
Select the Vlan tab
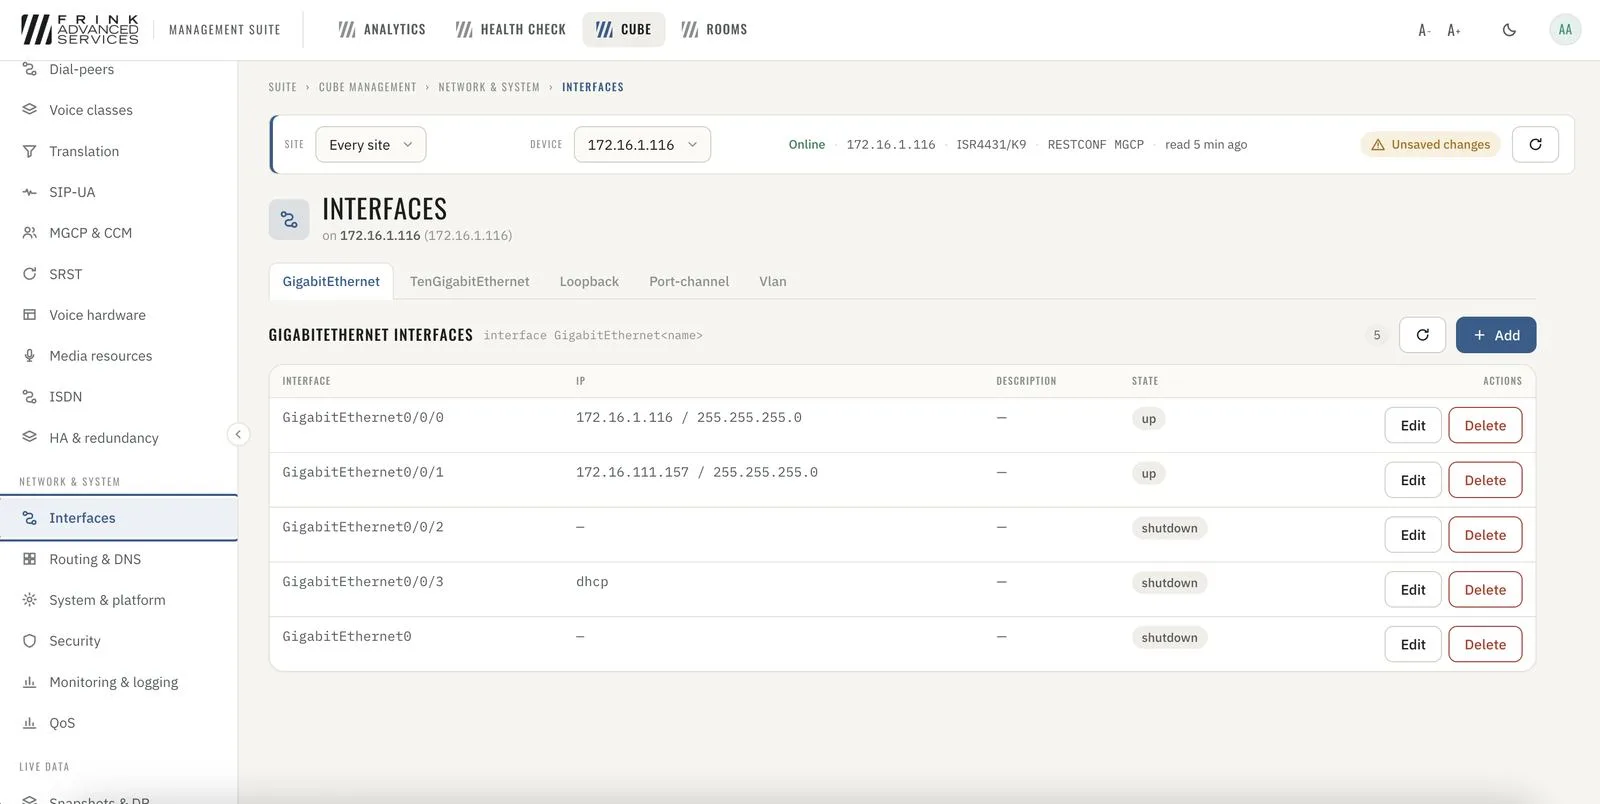[x=772, y=281]
